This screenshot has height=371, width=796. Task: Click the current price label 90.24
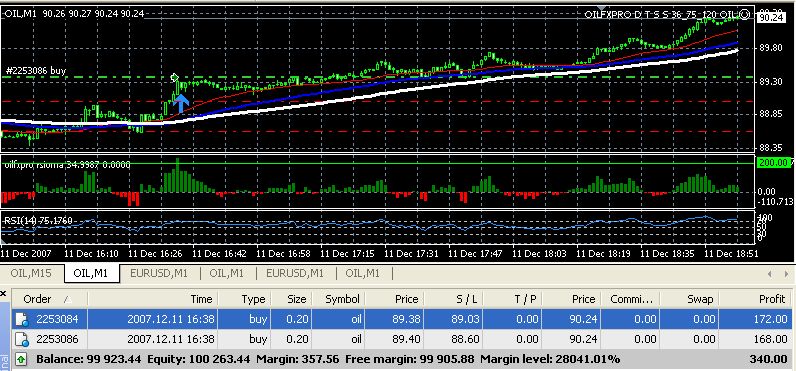(x=771, y=17)
